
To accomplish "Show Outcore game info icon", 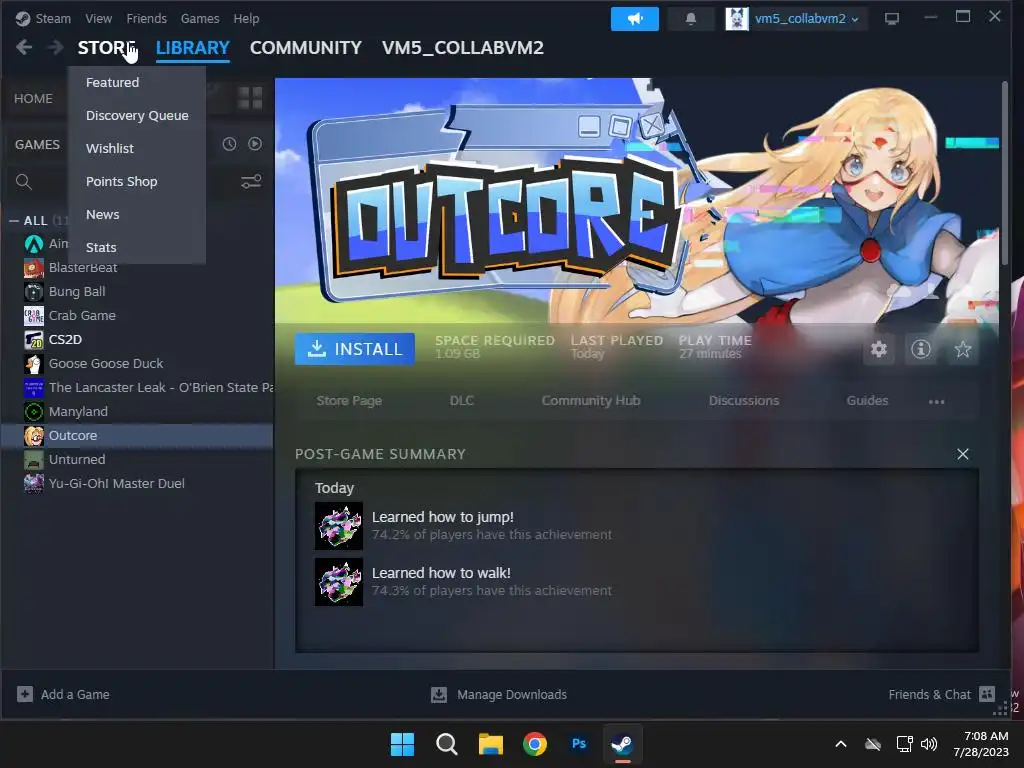I will point(921,349).
